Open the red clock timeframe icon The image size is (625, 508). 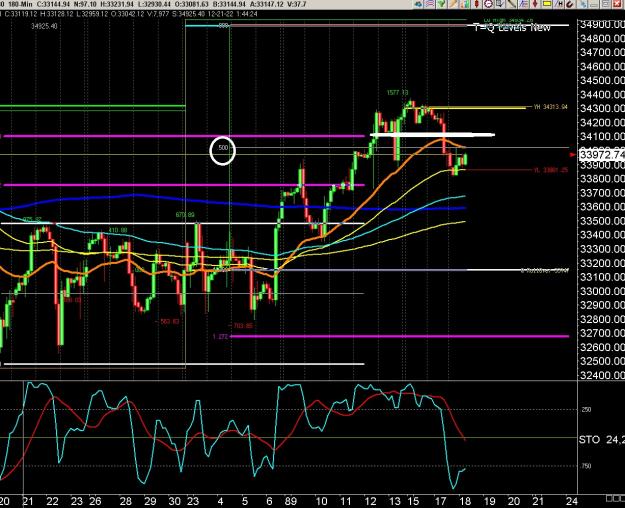[488, 4]
